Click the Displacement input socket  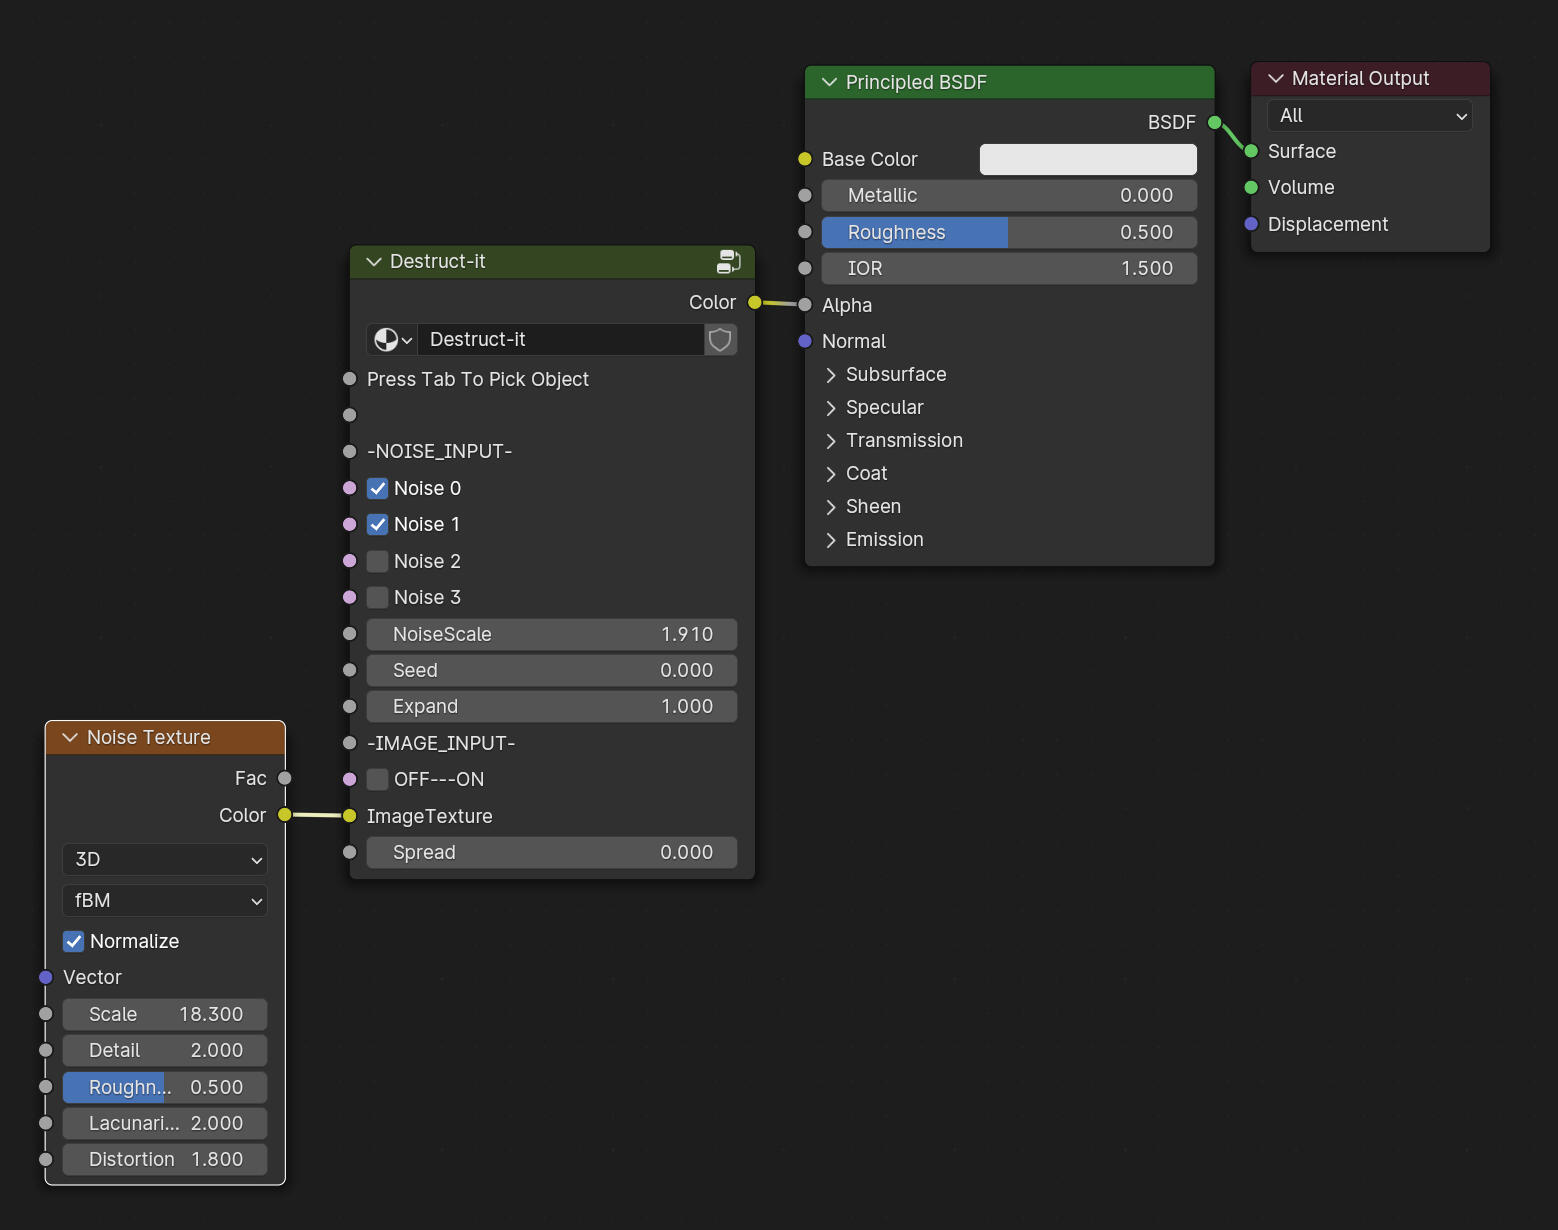[x=1251, y=224]
